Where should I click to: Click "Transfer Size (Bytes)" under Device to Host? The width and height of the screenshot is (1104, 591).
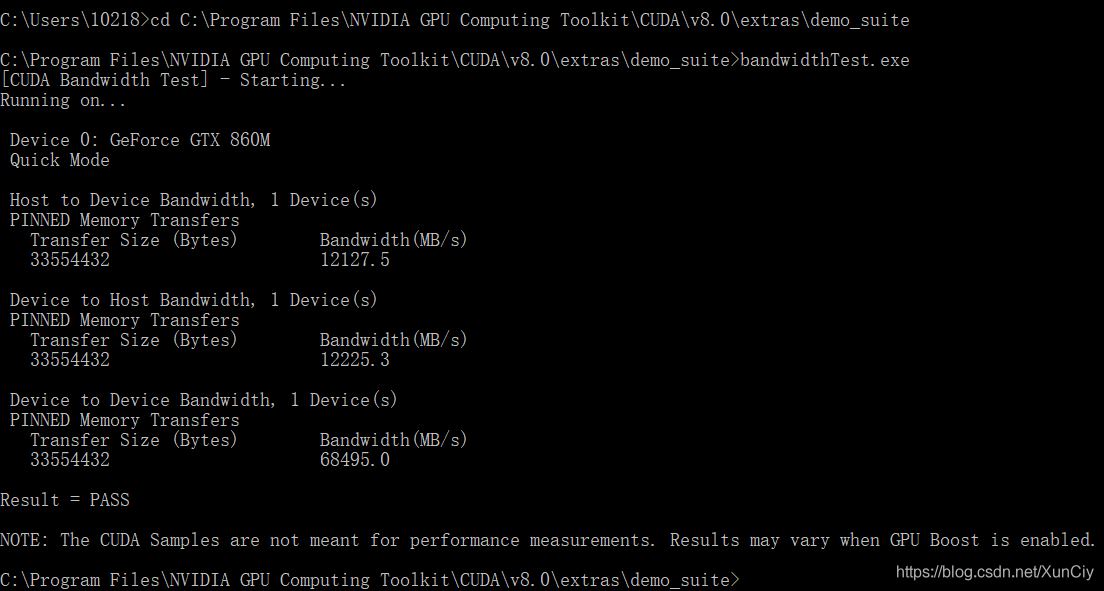coord(134,340)
